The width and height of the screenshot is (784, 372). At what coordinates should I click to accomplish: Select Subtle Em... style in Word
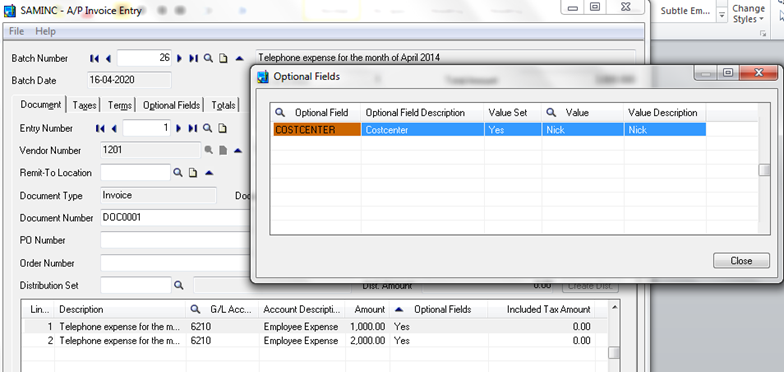coord(685,10)
